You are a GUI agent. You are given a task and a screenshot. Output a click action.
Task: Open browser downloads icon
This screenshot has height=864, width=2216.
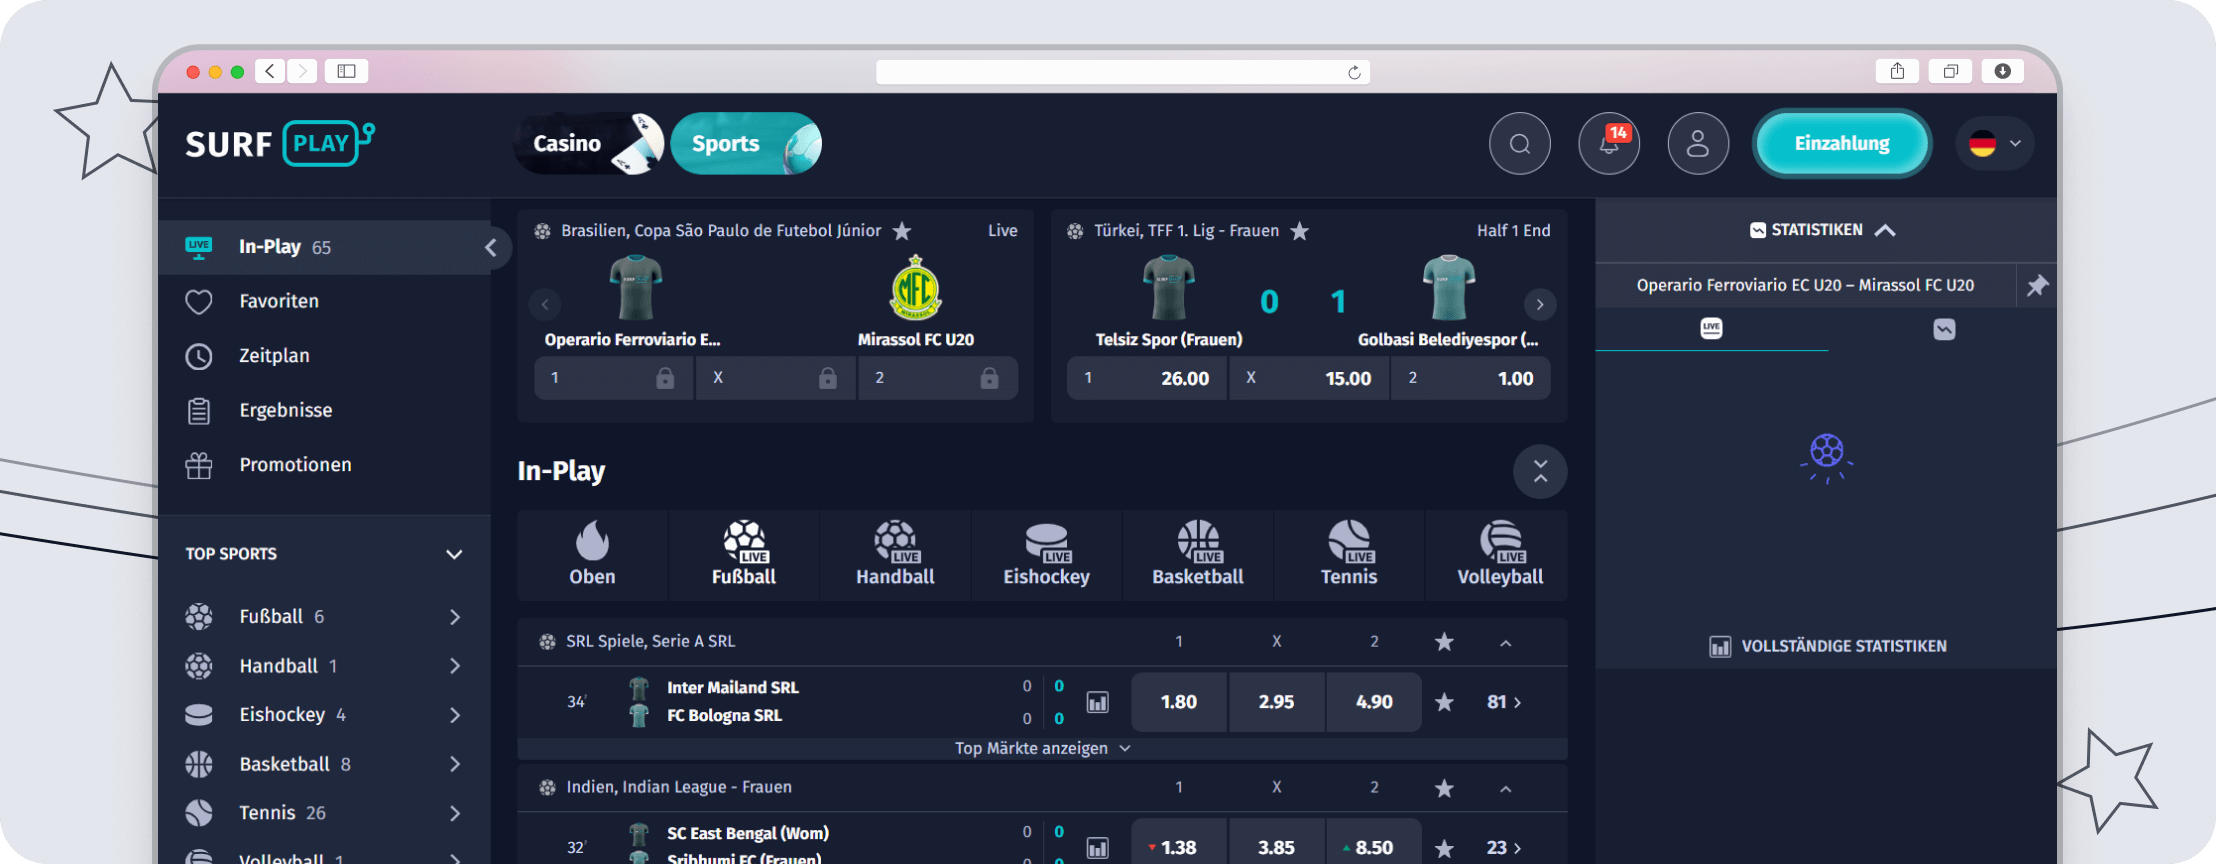point(2002,71)
